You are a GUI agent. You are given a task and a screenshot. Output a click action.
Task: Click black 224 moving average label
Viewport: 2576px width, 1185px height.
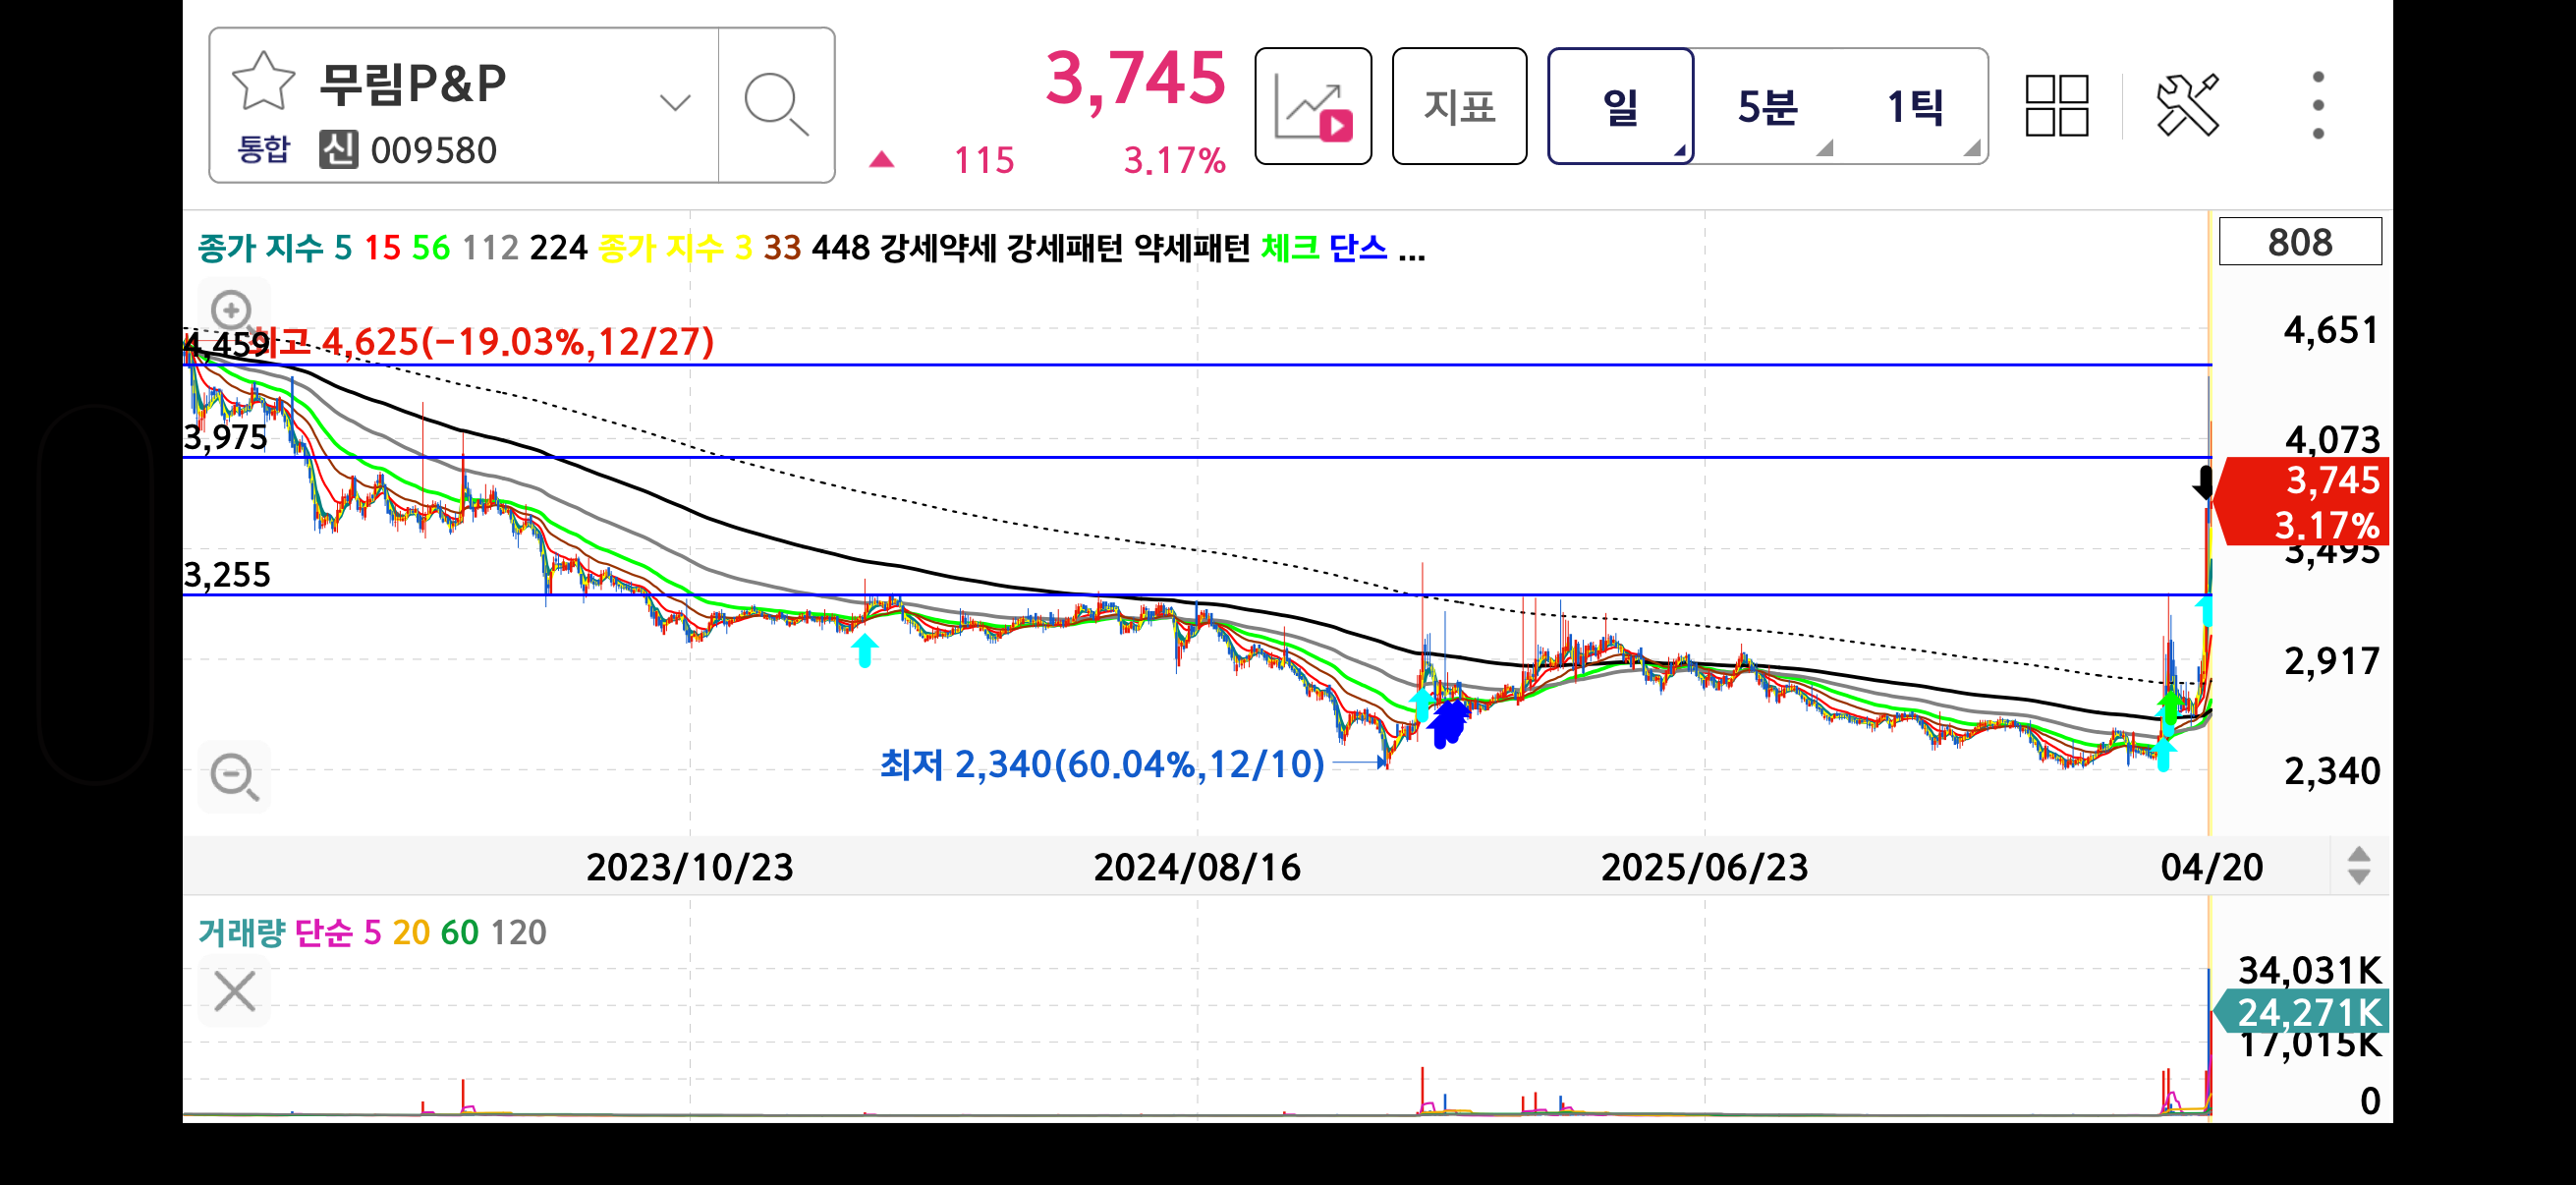click(x=558, y=247)
